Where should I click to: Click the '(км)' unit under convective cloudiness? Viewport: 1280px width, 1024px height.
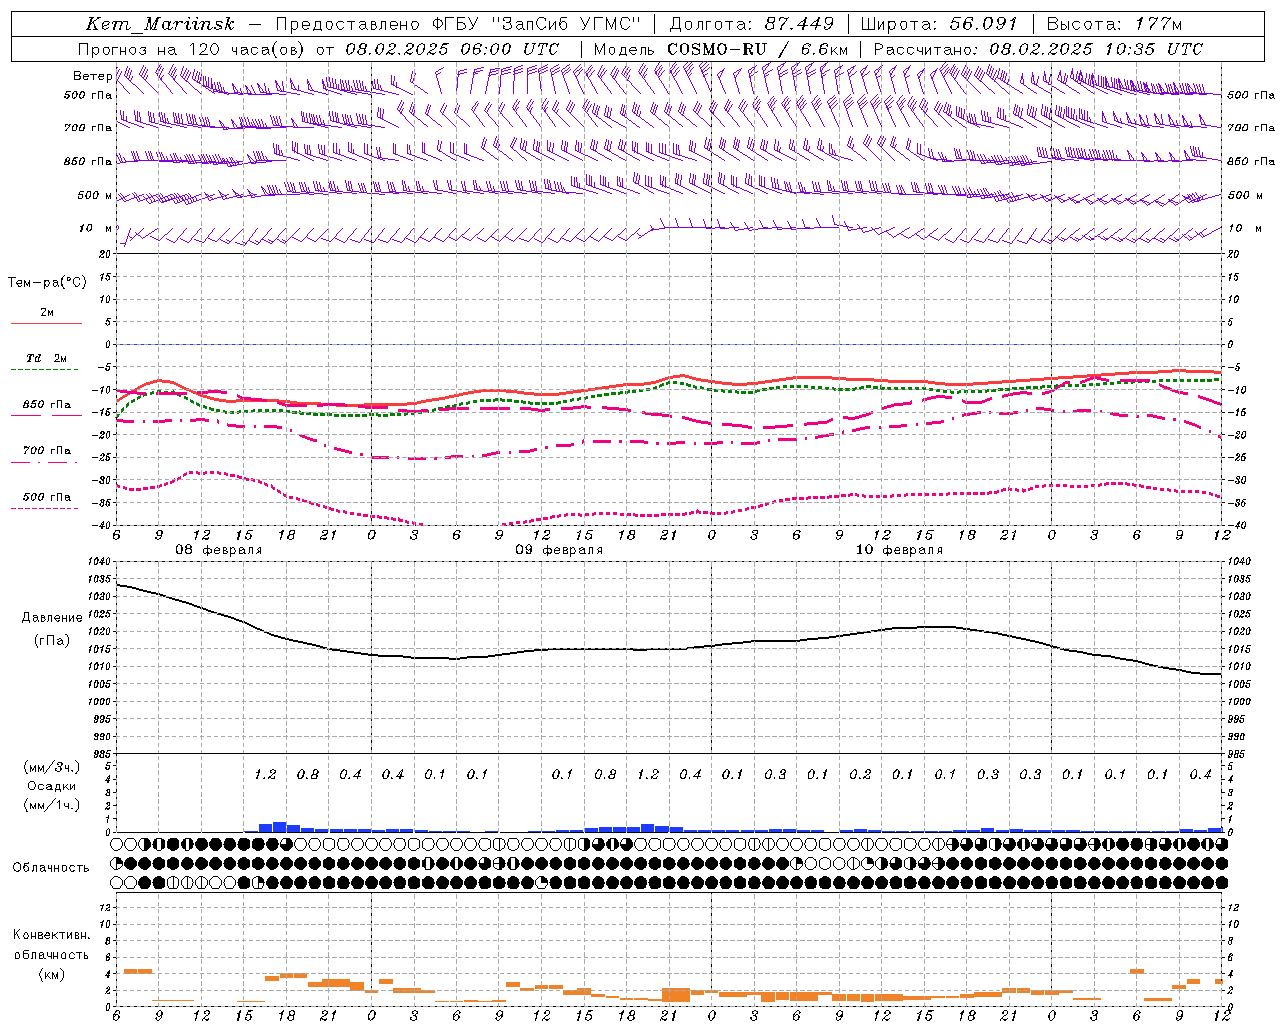pos(51,974)
